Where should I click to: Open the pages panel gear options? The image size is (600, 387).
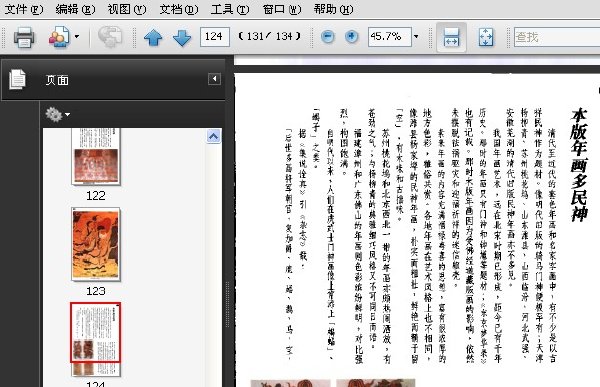57,114
